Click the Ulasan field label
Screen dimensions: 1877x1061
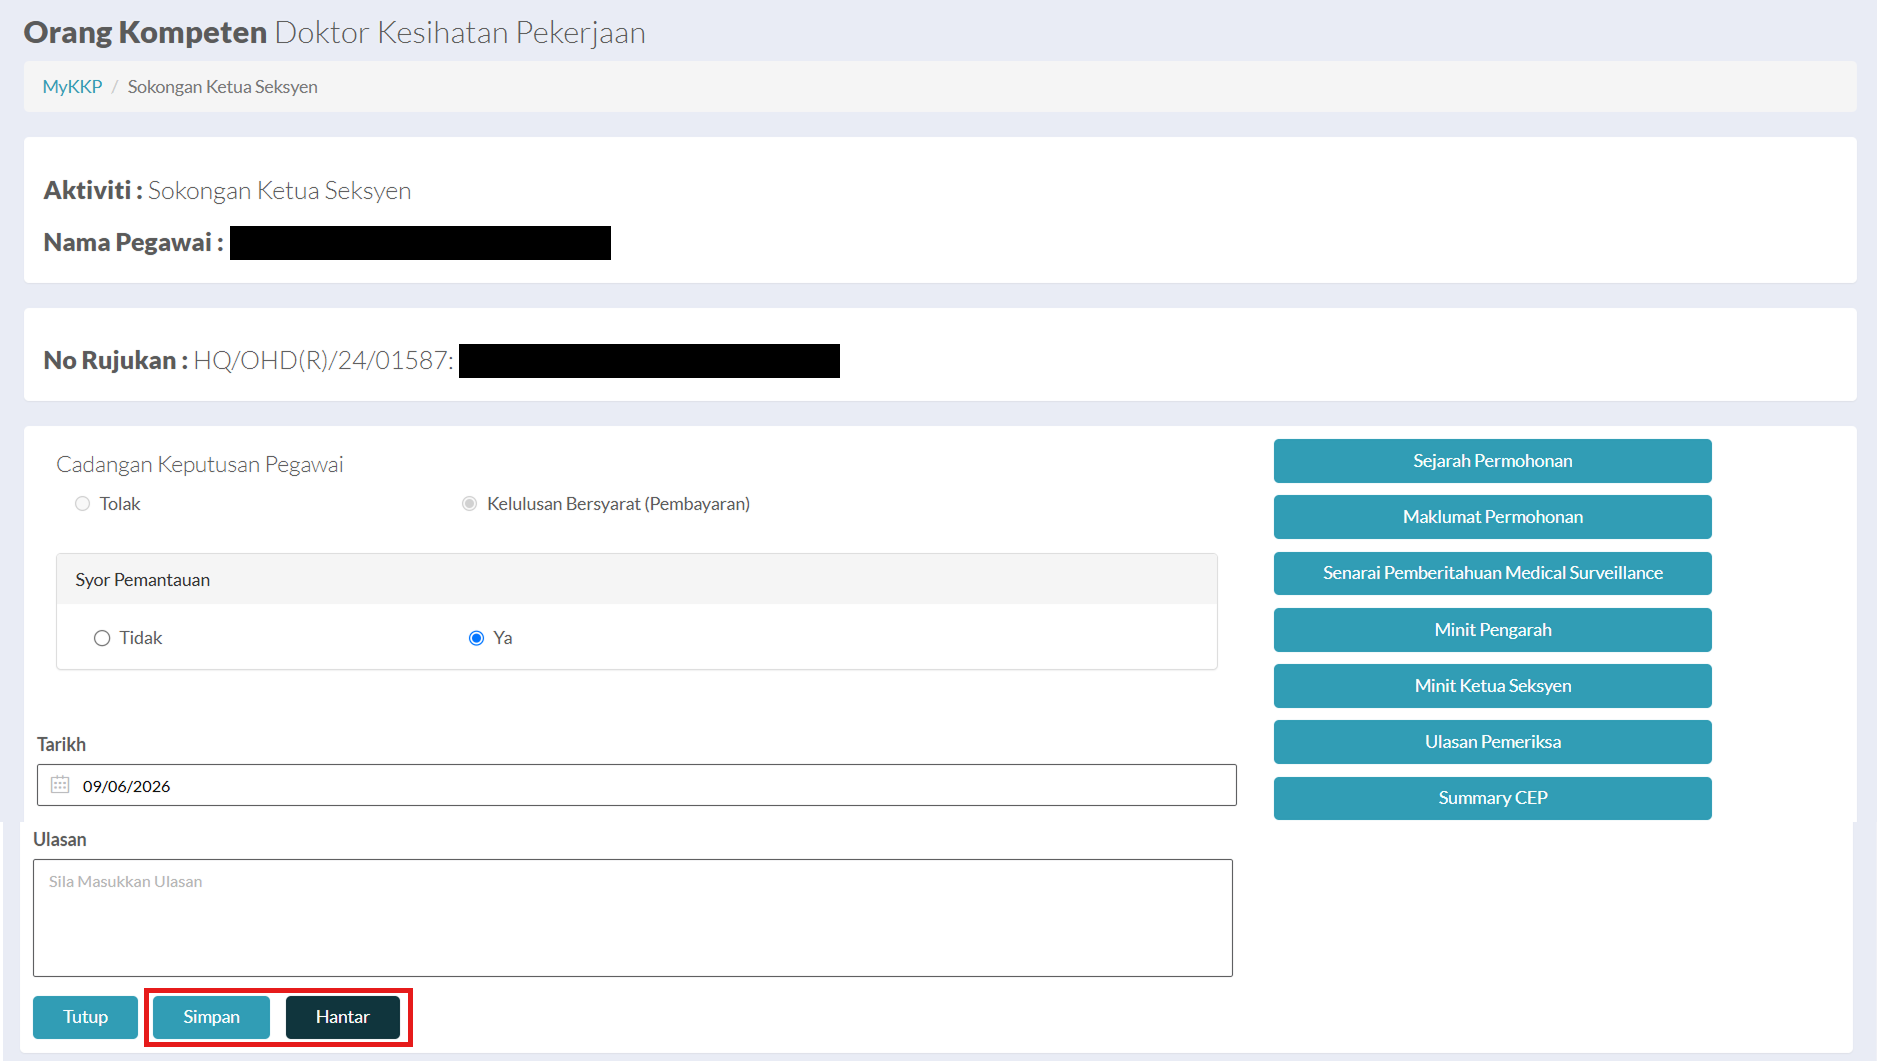(60, 839)
